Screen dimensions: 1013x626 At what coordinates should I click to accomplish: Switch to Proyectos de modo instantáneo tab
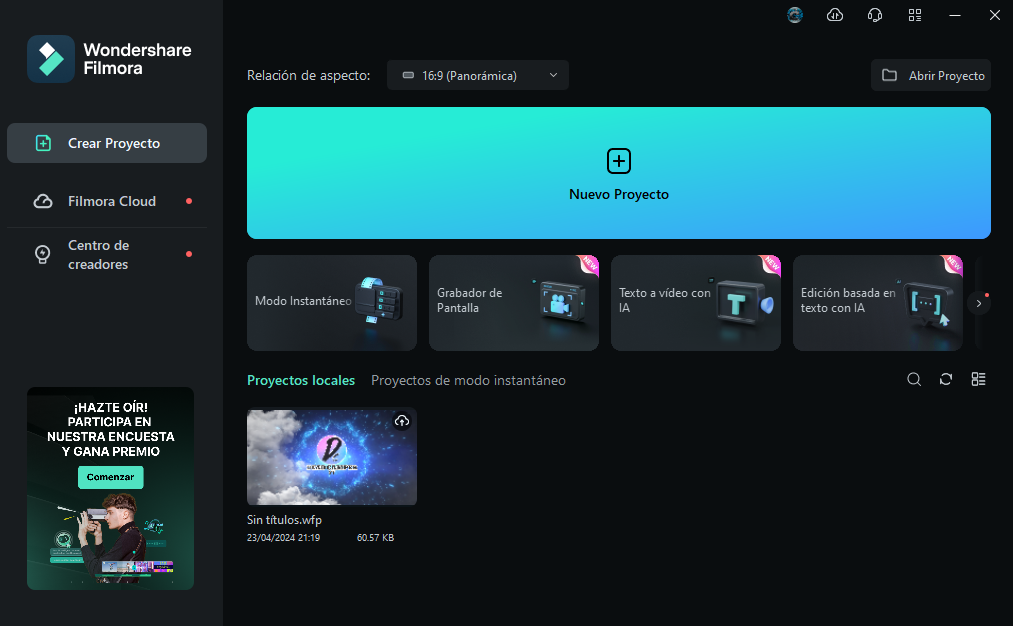(468, 381)
